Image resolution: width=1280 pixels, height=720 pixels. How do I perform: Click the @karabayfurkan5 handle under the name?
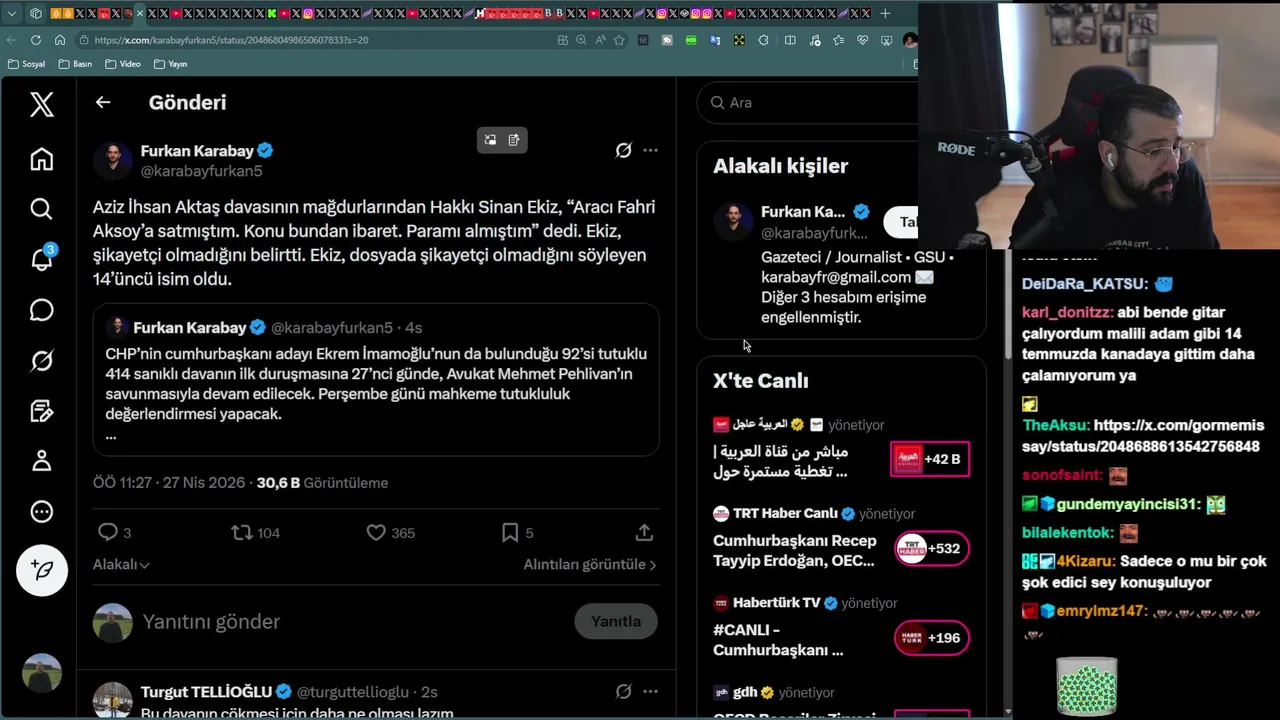[x=201, y=171]
